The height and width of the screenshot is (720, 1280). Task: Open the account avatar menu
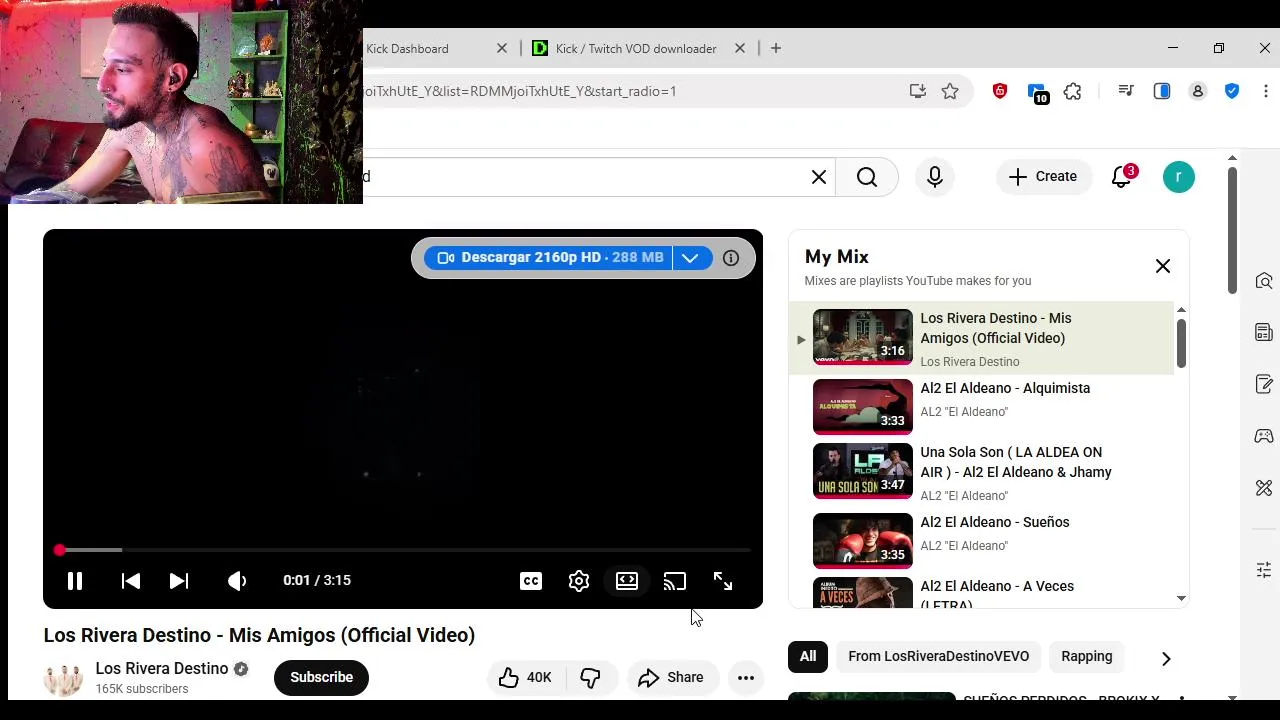point(1179,177)
